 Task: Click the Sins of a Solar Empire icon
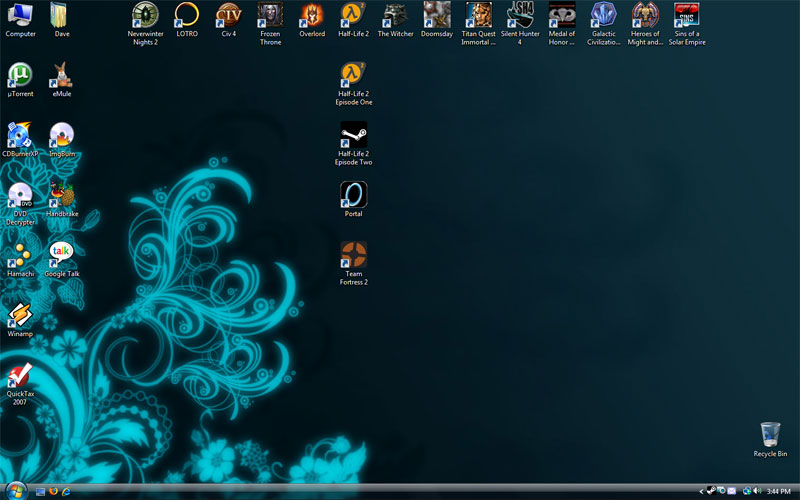pyautogui.click(x=687, y=15)
